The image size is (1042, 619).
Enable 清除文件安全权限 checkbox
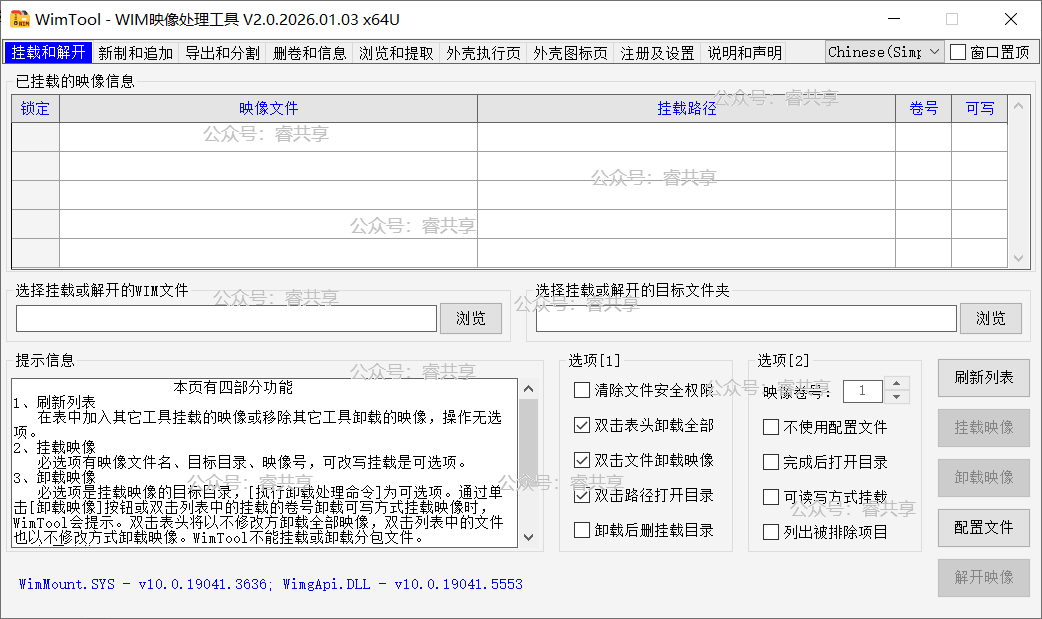click(x=582, y=390)
